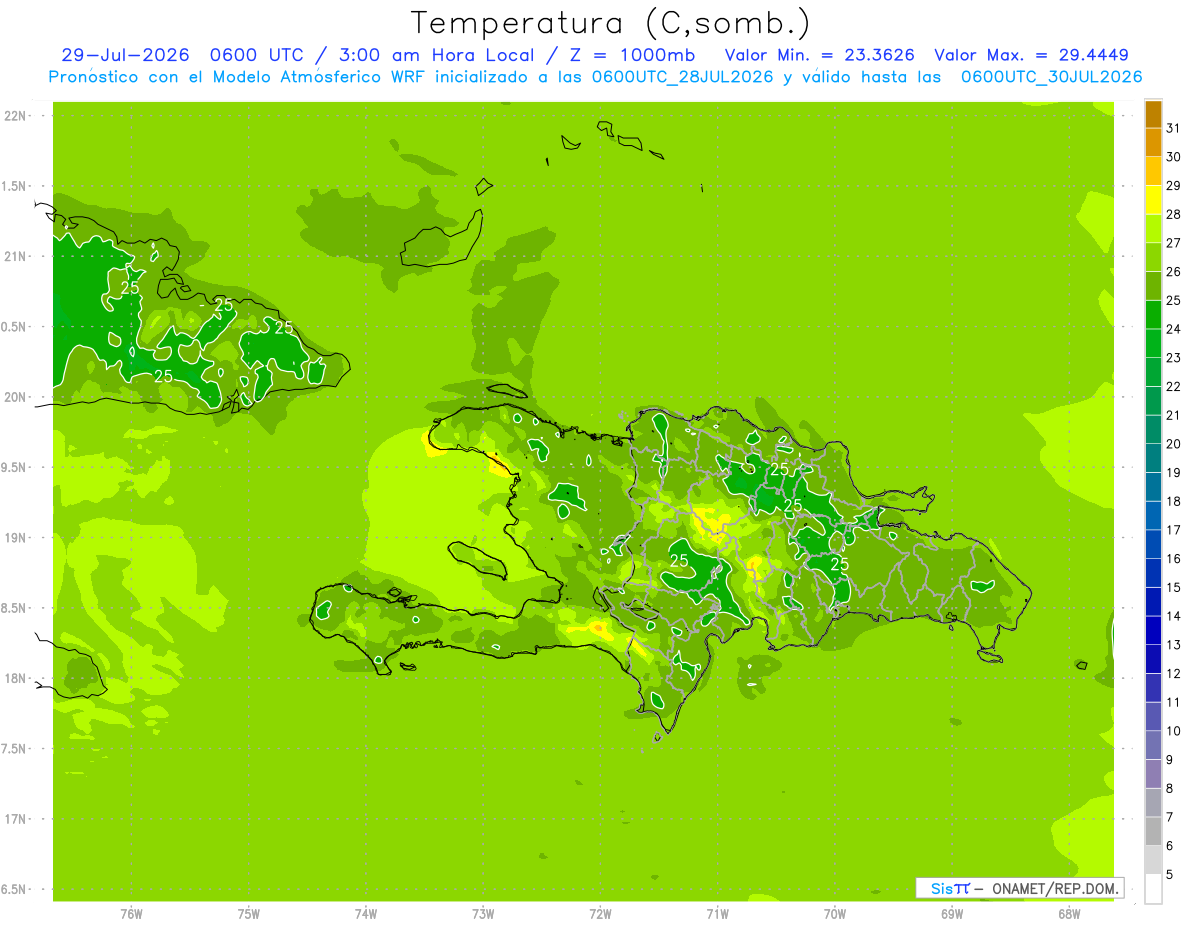
Task: Click the "ONAMET/REP.DOM." credit label
Action: (1056, 888)
